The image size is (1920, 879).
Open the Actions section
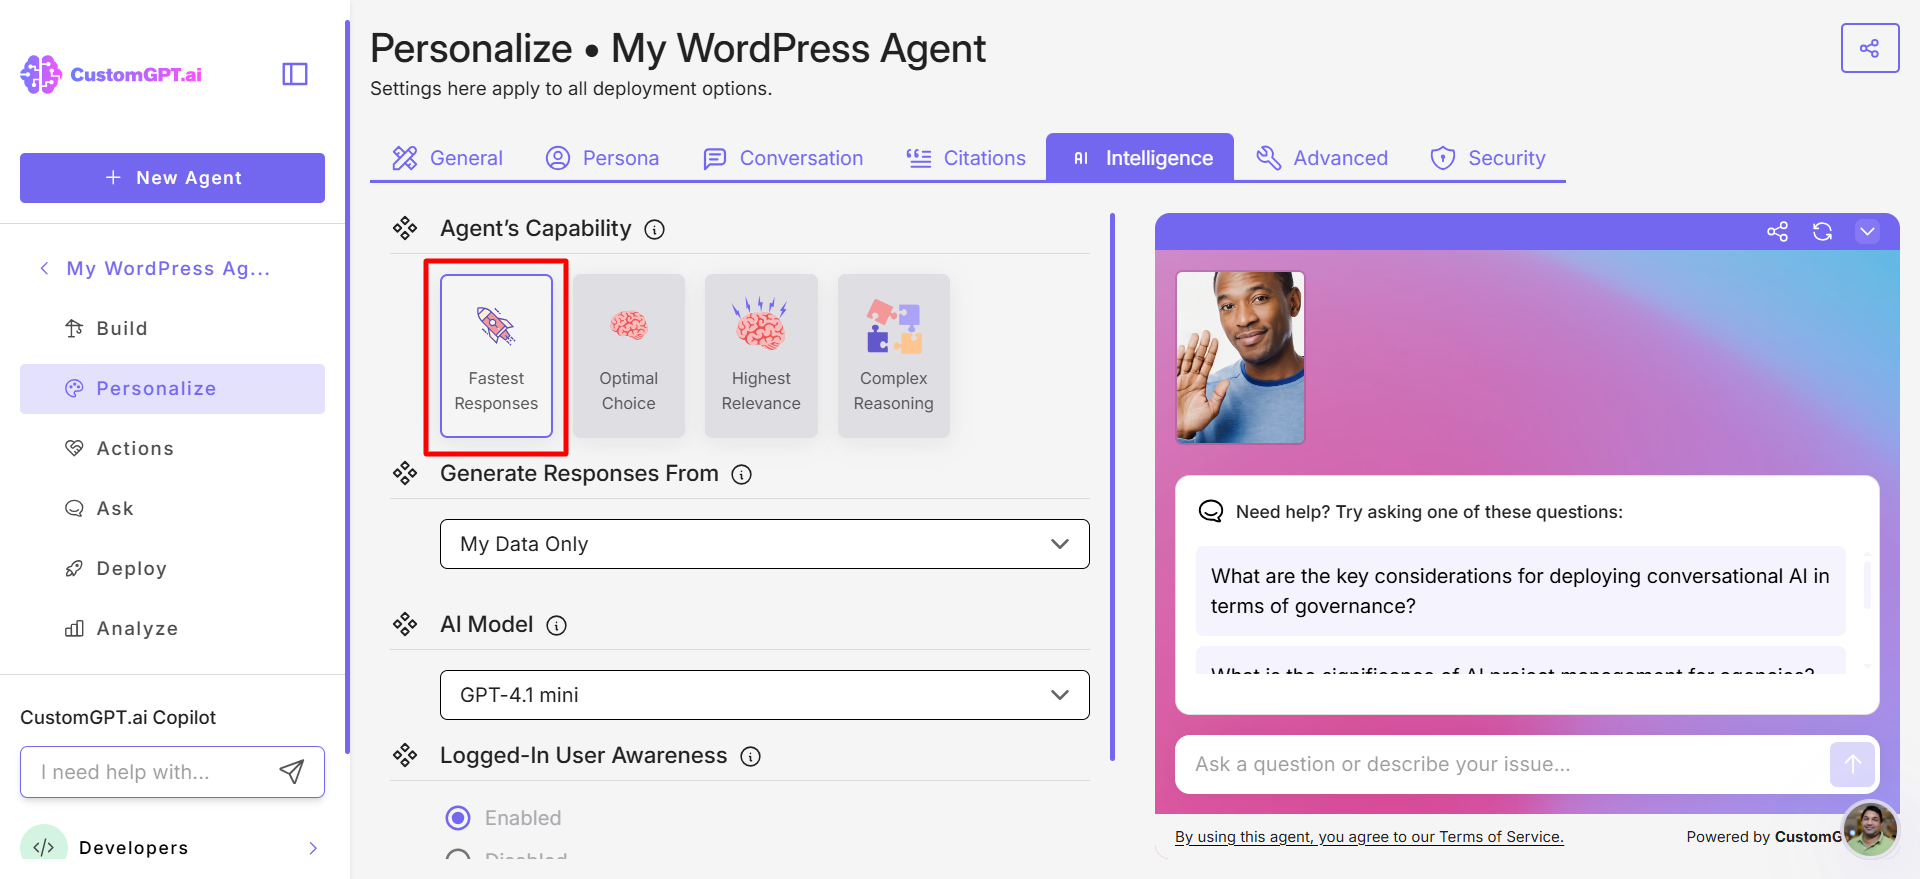pos(172,448)
